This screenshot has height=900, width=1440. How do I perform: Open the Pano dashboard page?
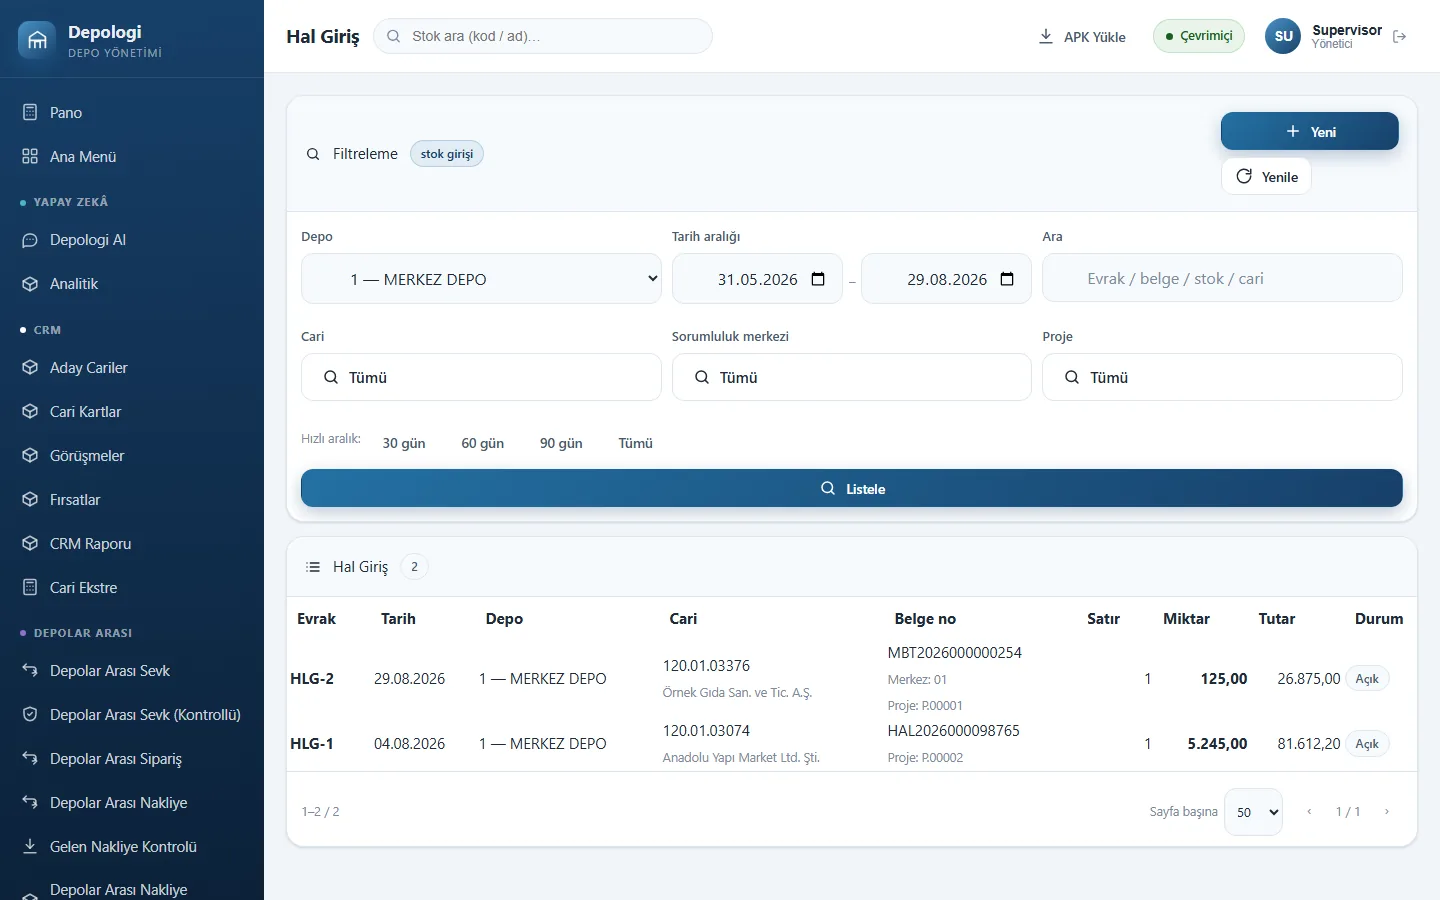pos(132,113)
